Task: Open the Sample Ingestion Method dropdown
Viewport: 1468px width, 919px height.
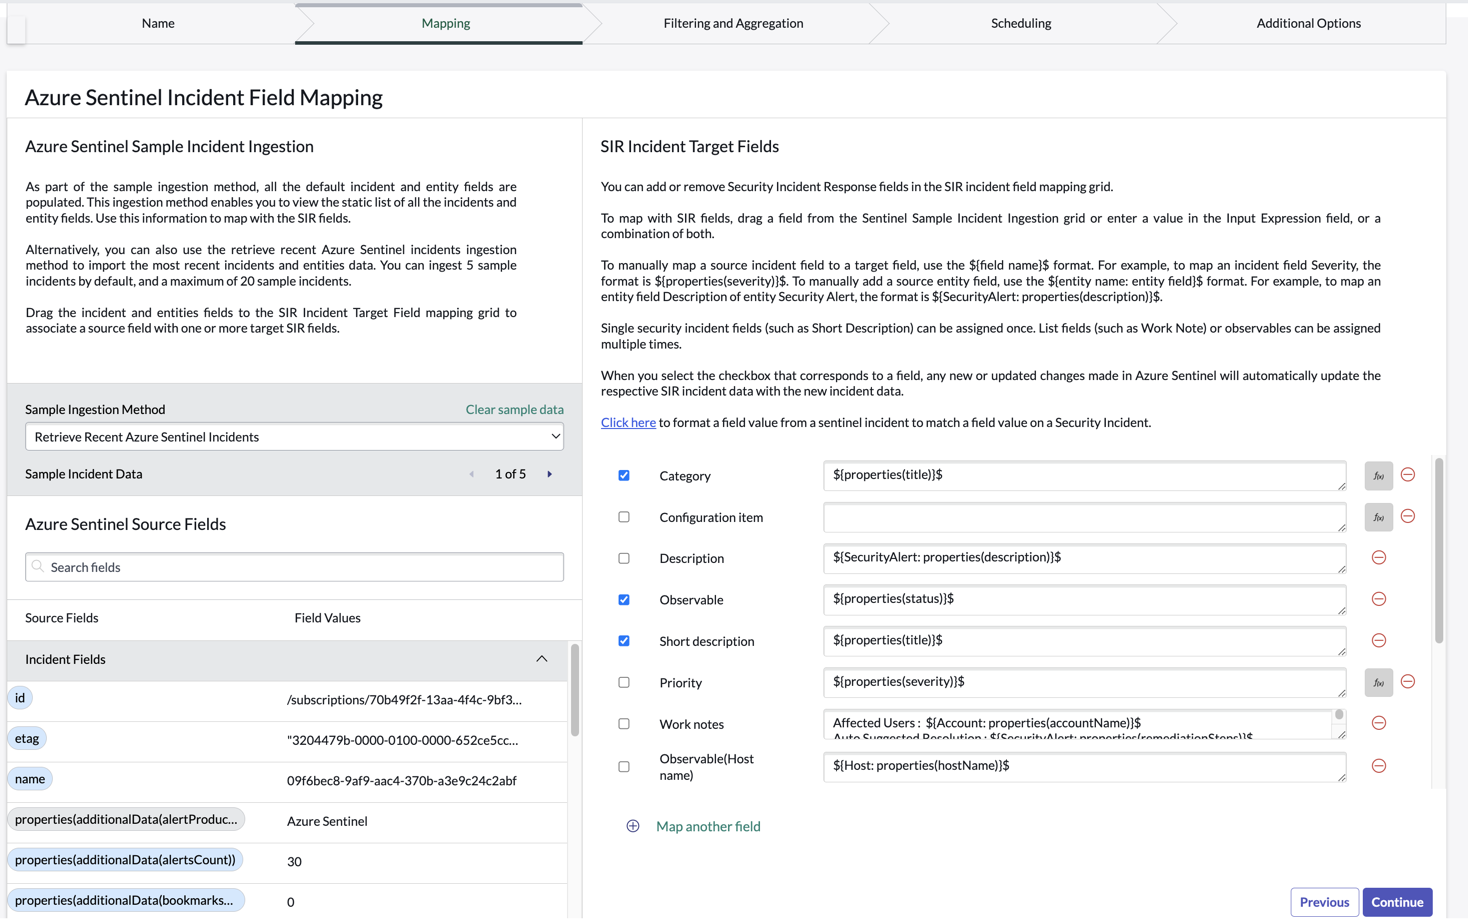Action: click(x=294, y=437)
